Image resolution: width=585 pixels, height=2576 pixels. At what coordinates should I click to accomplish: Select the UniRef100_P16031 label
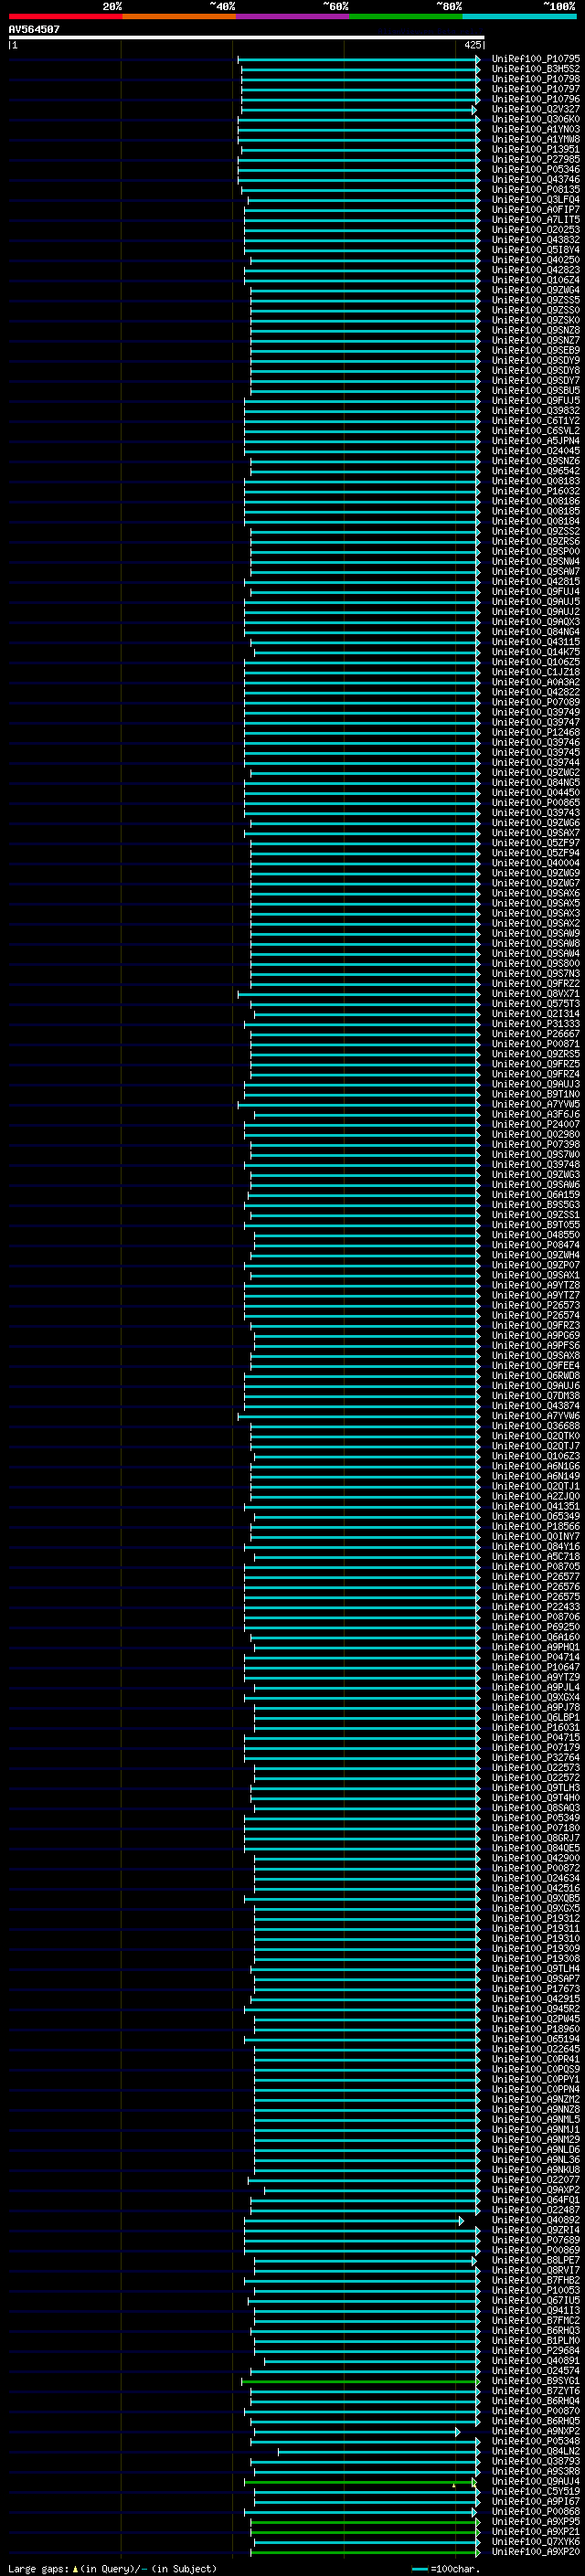[535, 1727]
